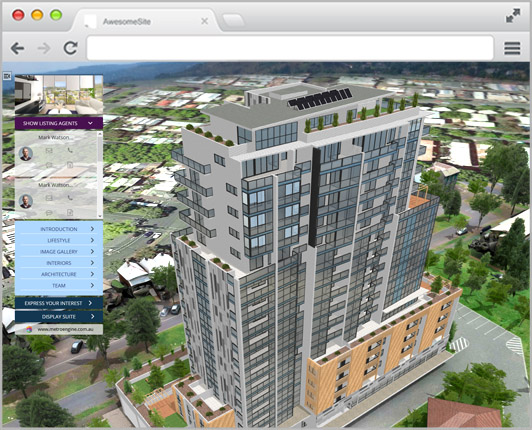
Task: Click the browser back arrow
Action: coord(17,48)
